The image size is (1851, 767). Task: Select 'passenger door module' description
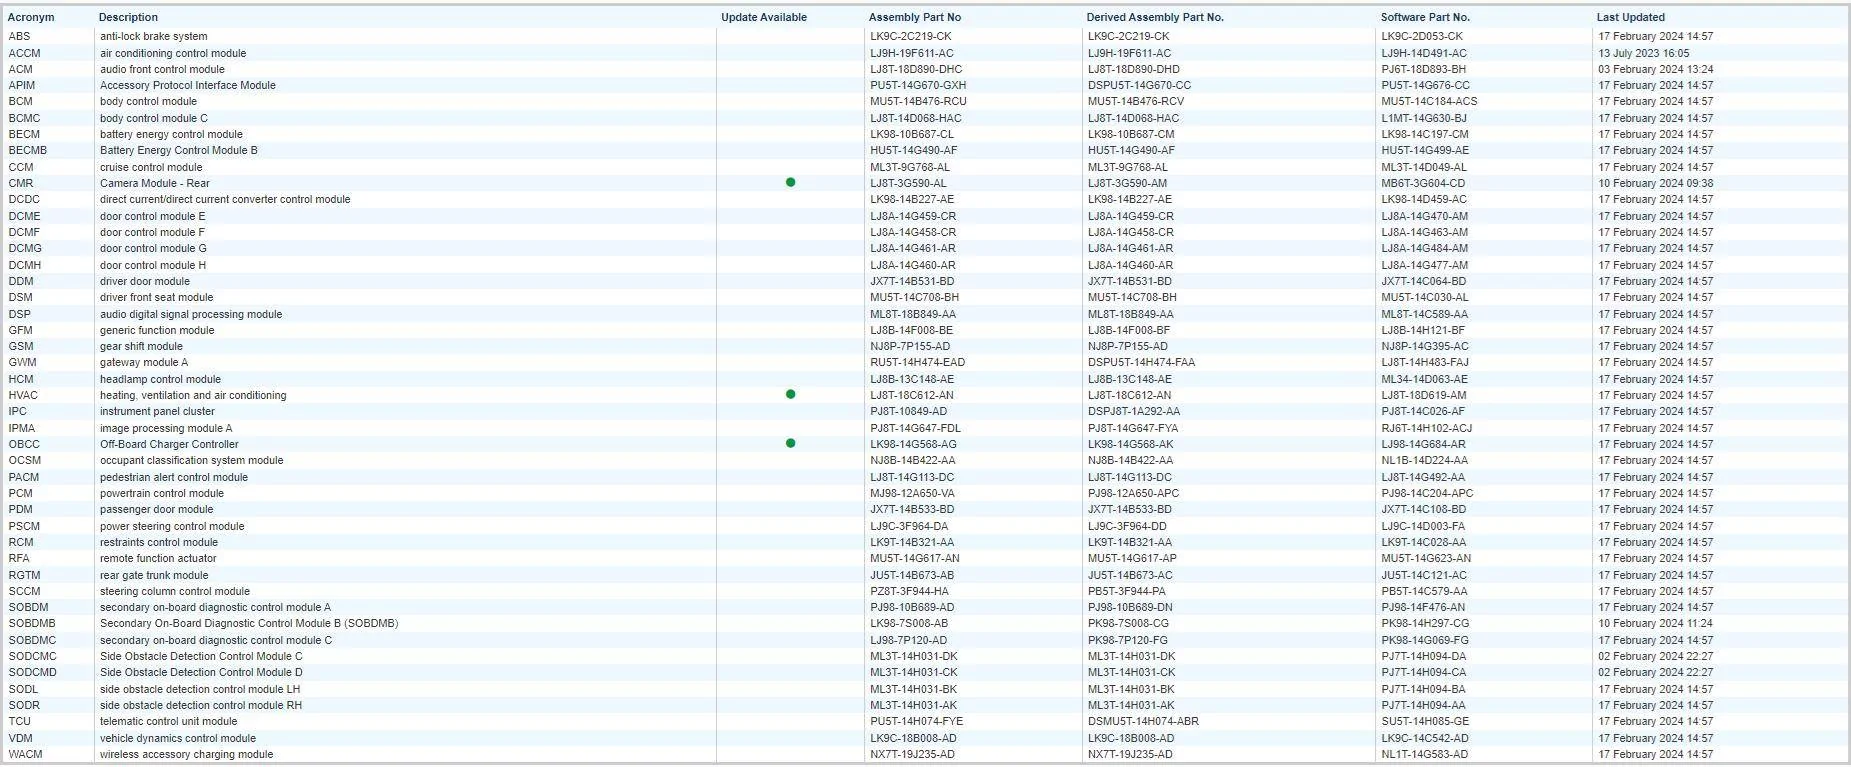click(x=157, y=510)
